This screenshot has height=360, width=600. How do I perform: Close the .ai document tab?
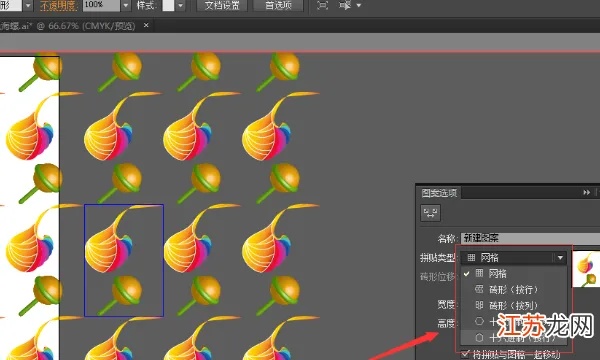pyautogui.click(x=146, y=25)
